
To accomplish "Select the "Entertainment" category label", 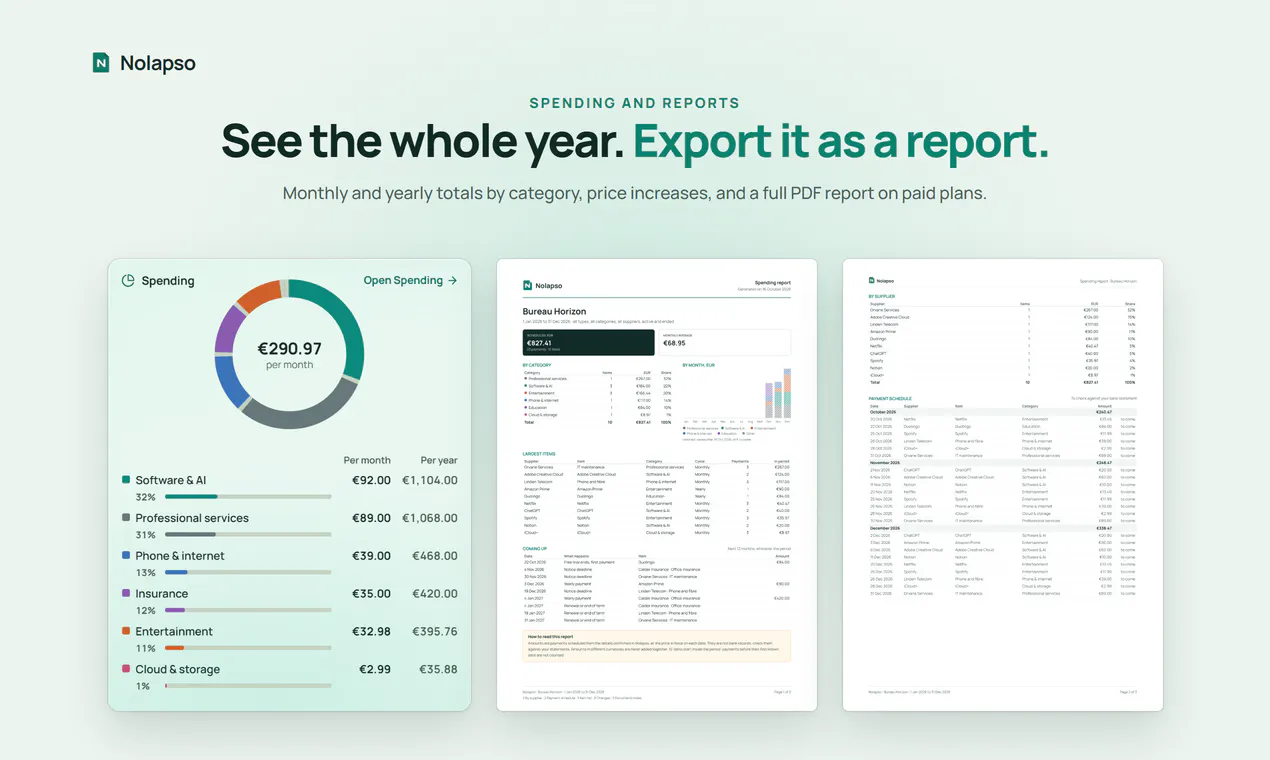I will click(174, 632).
